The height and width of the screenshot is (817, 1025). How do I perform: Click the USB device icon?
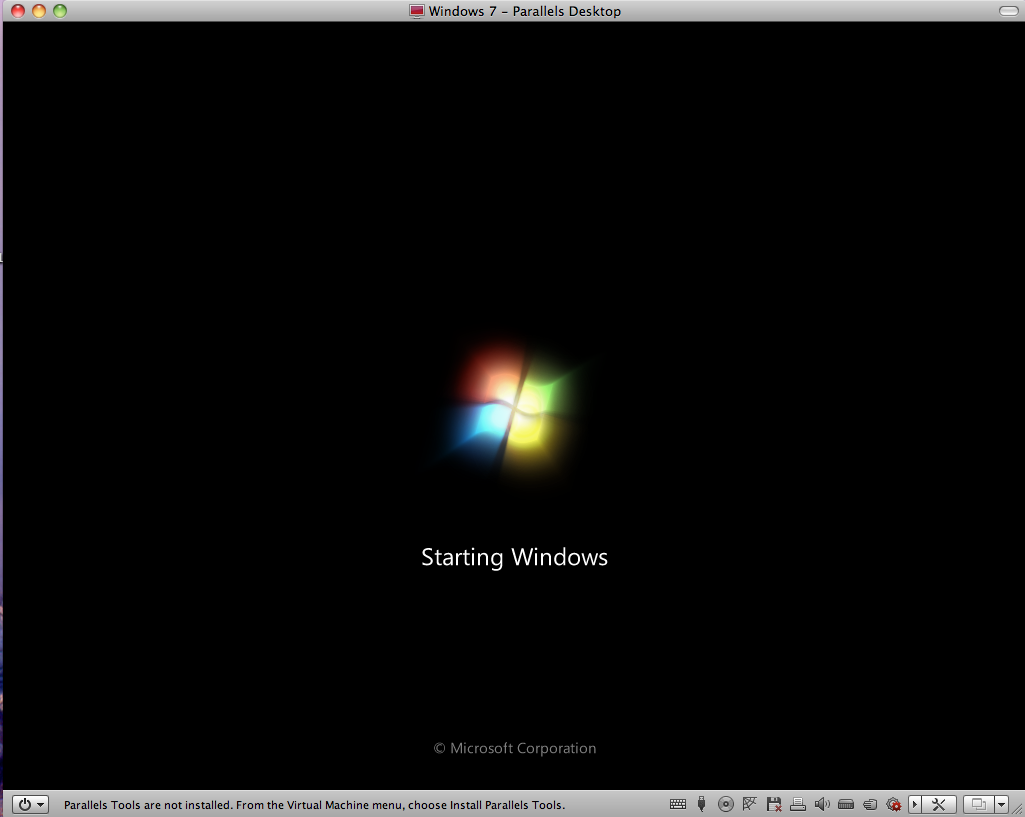tap(701, 804)
